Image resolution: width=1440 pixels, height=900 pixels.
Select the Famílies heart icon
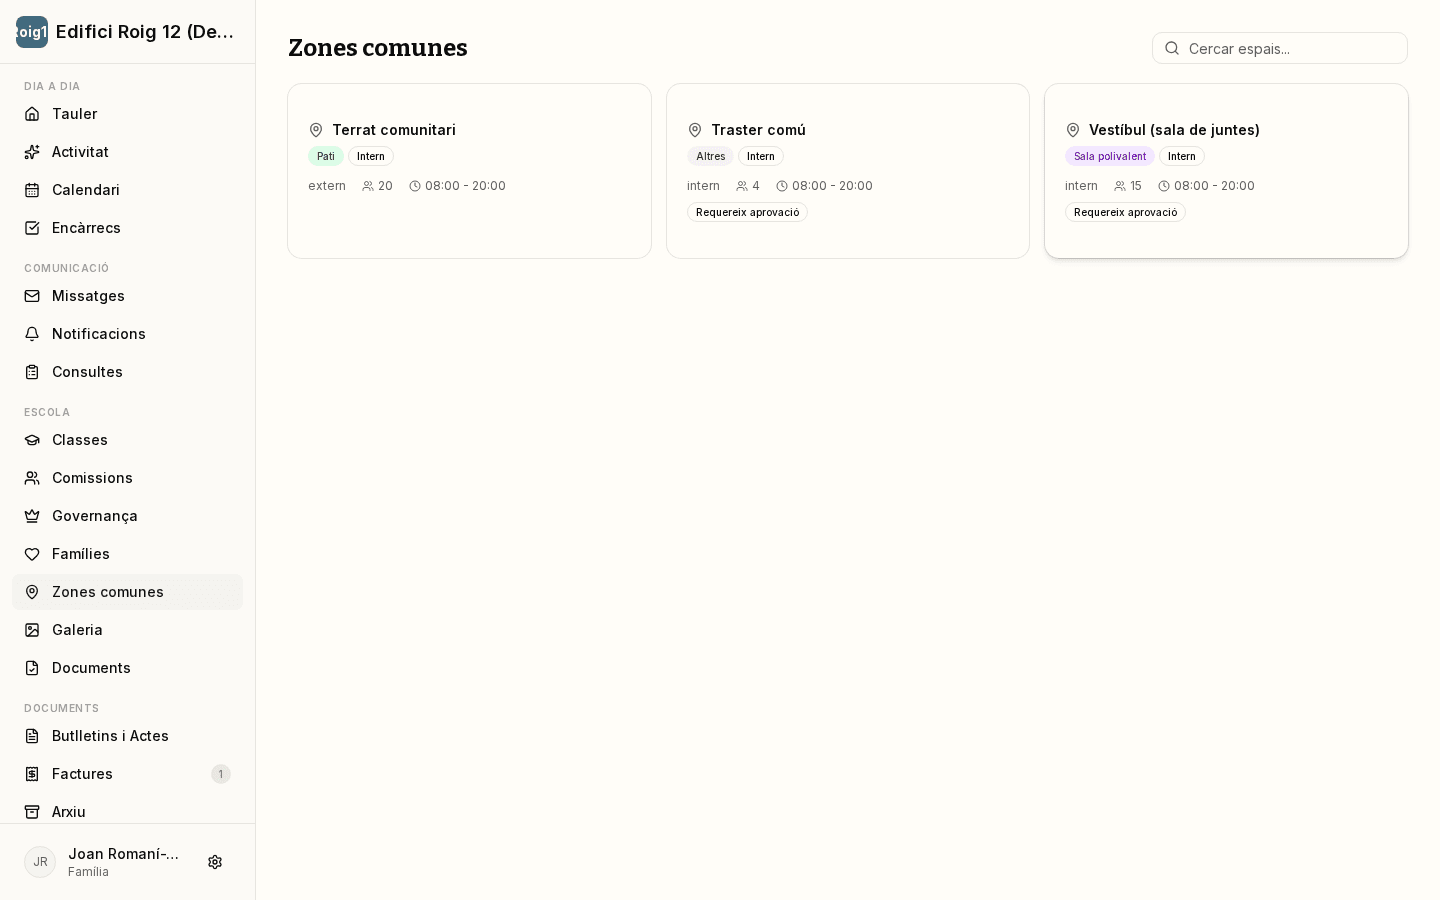point(32,554)
